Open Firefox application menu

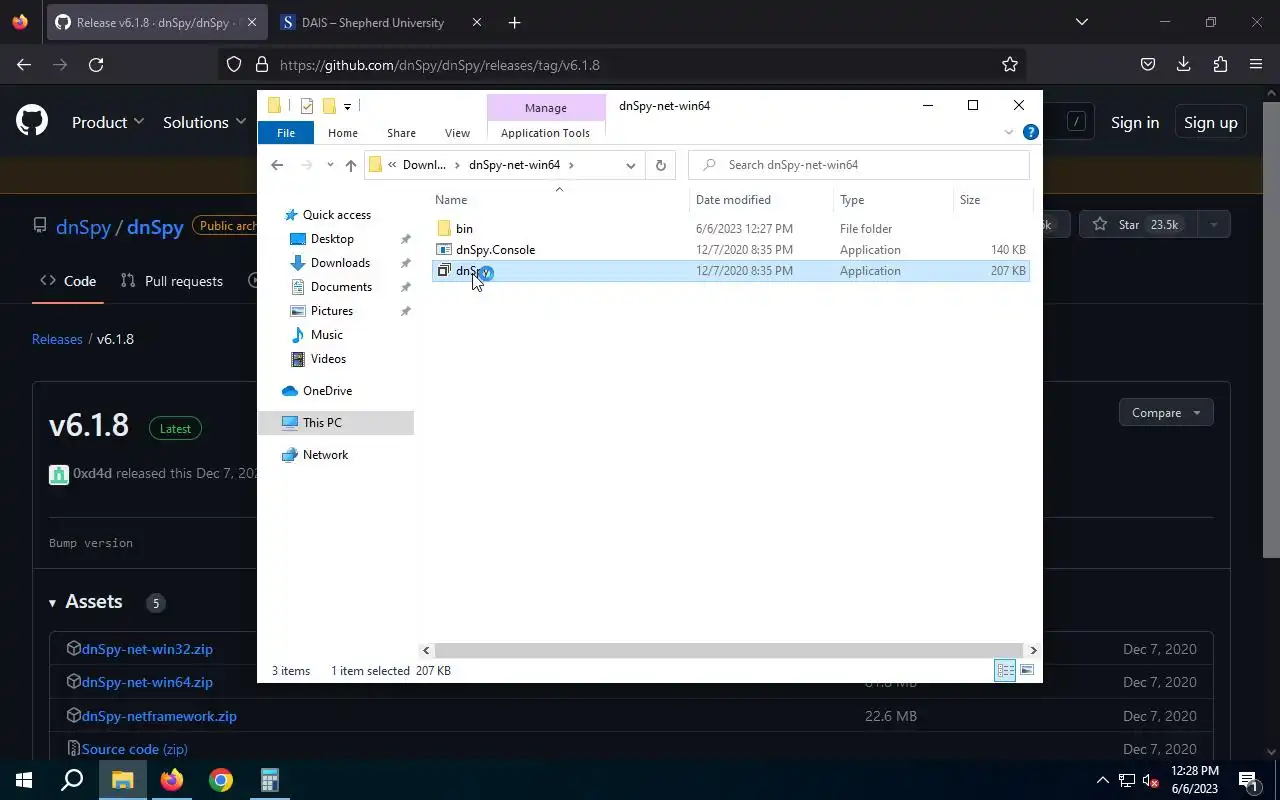tap(1256, 64)
